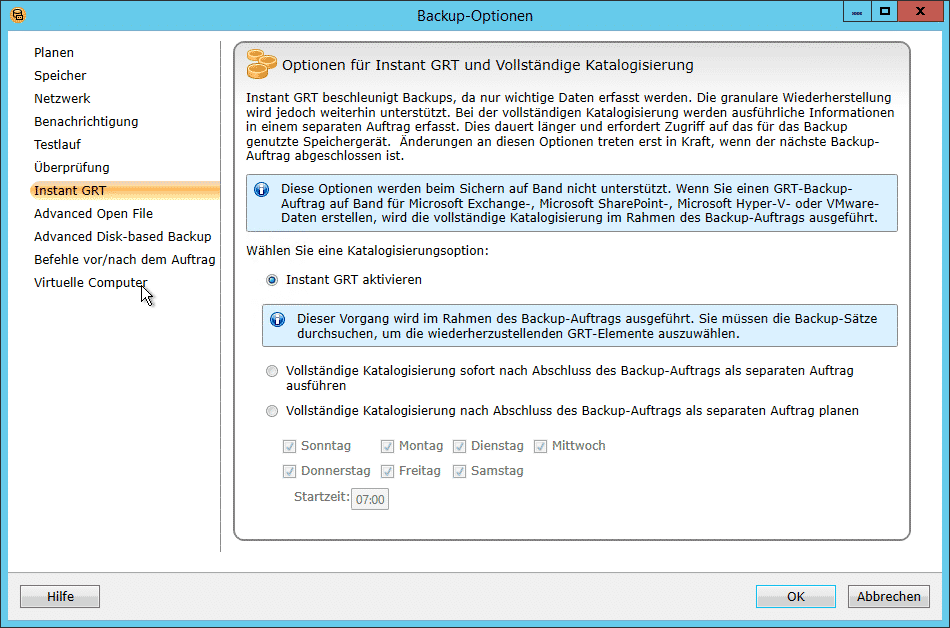Toggle the Samstag checkbox
Screen dimensions: 950x628
460,471
